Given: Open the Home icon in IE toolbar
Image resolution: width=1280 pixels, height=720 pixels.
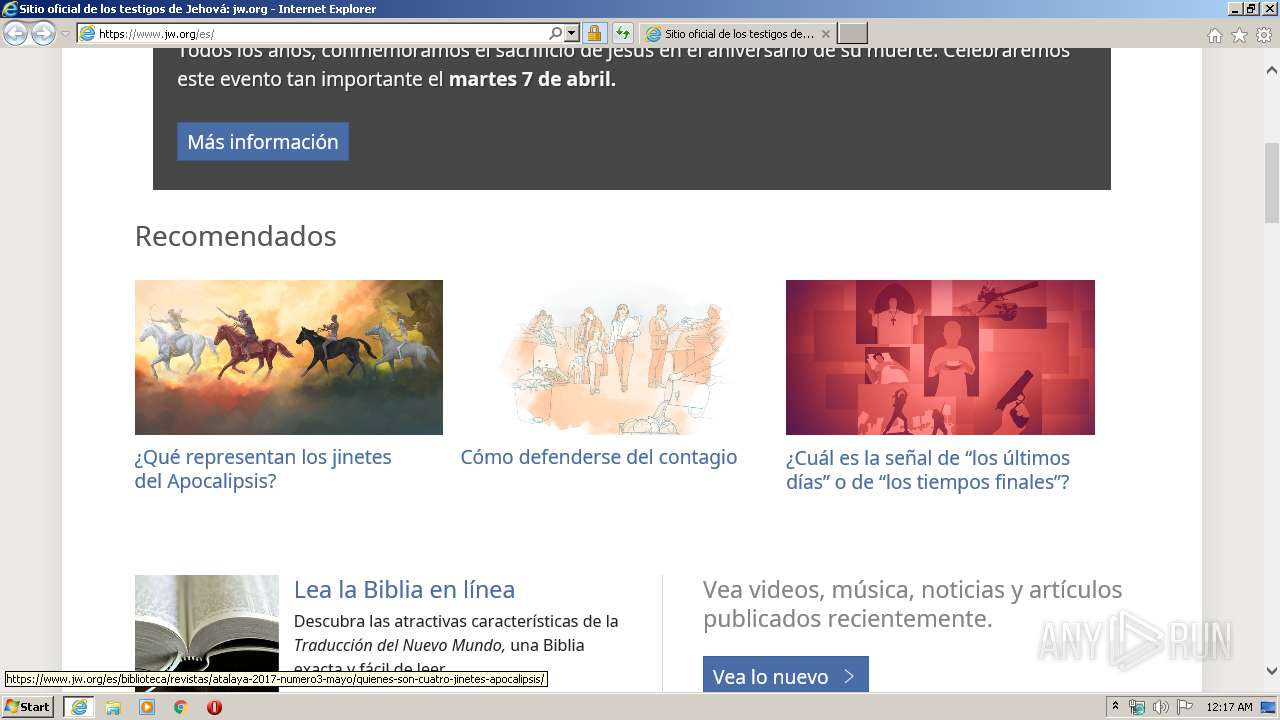Looking at the screenshot, I should point(1214,35).
